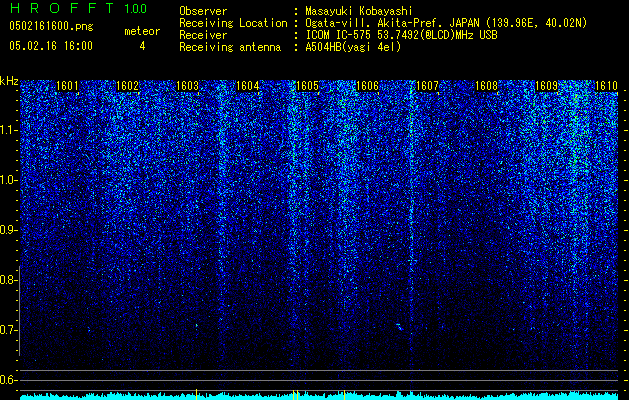Click the gray vertical bar beside the 0.8 kHz label
Screen dimensions: 629x400
[x=19, y=310]
